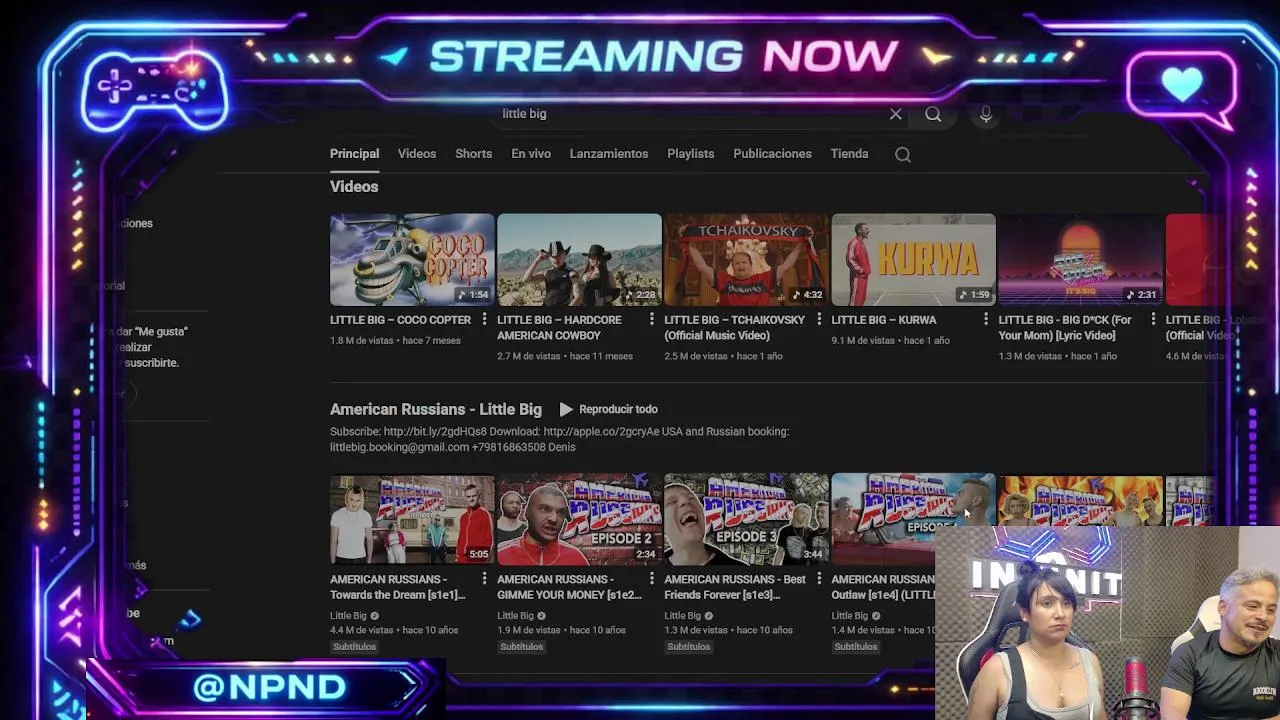Screen dimensions: 1280x720
Task: Click the magnifier search button beside the search box
Action: point(933,114)
